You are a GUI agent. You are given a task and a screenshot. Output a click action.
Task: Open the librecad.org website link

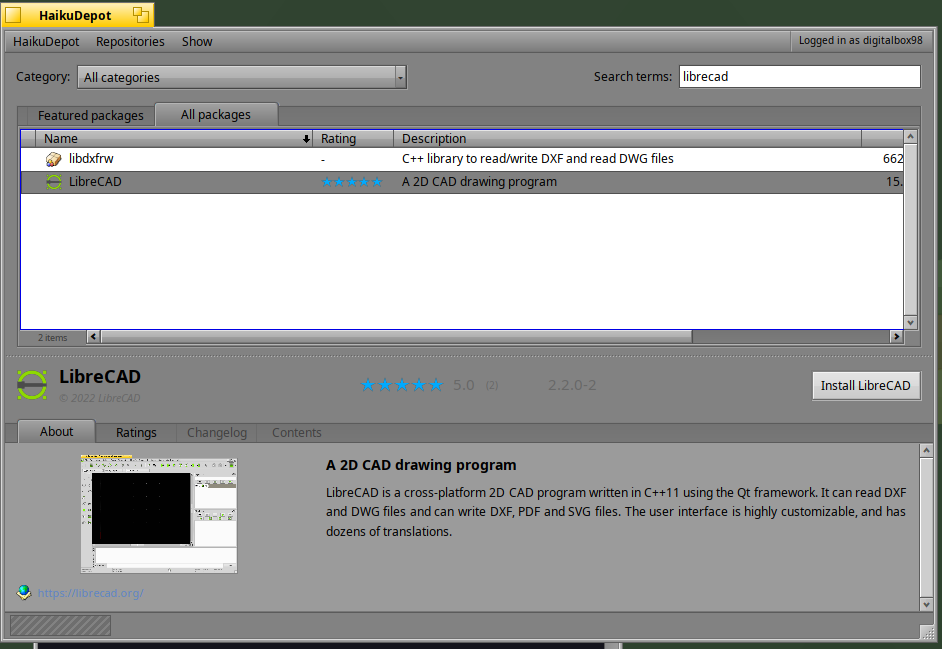91,593
